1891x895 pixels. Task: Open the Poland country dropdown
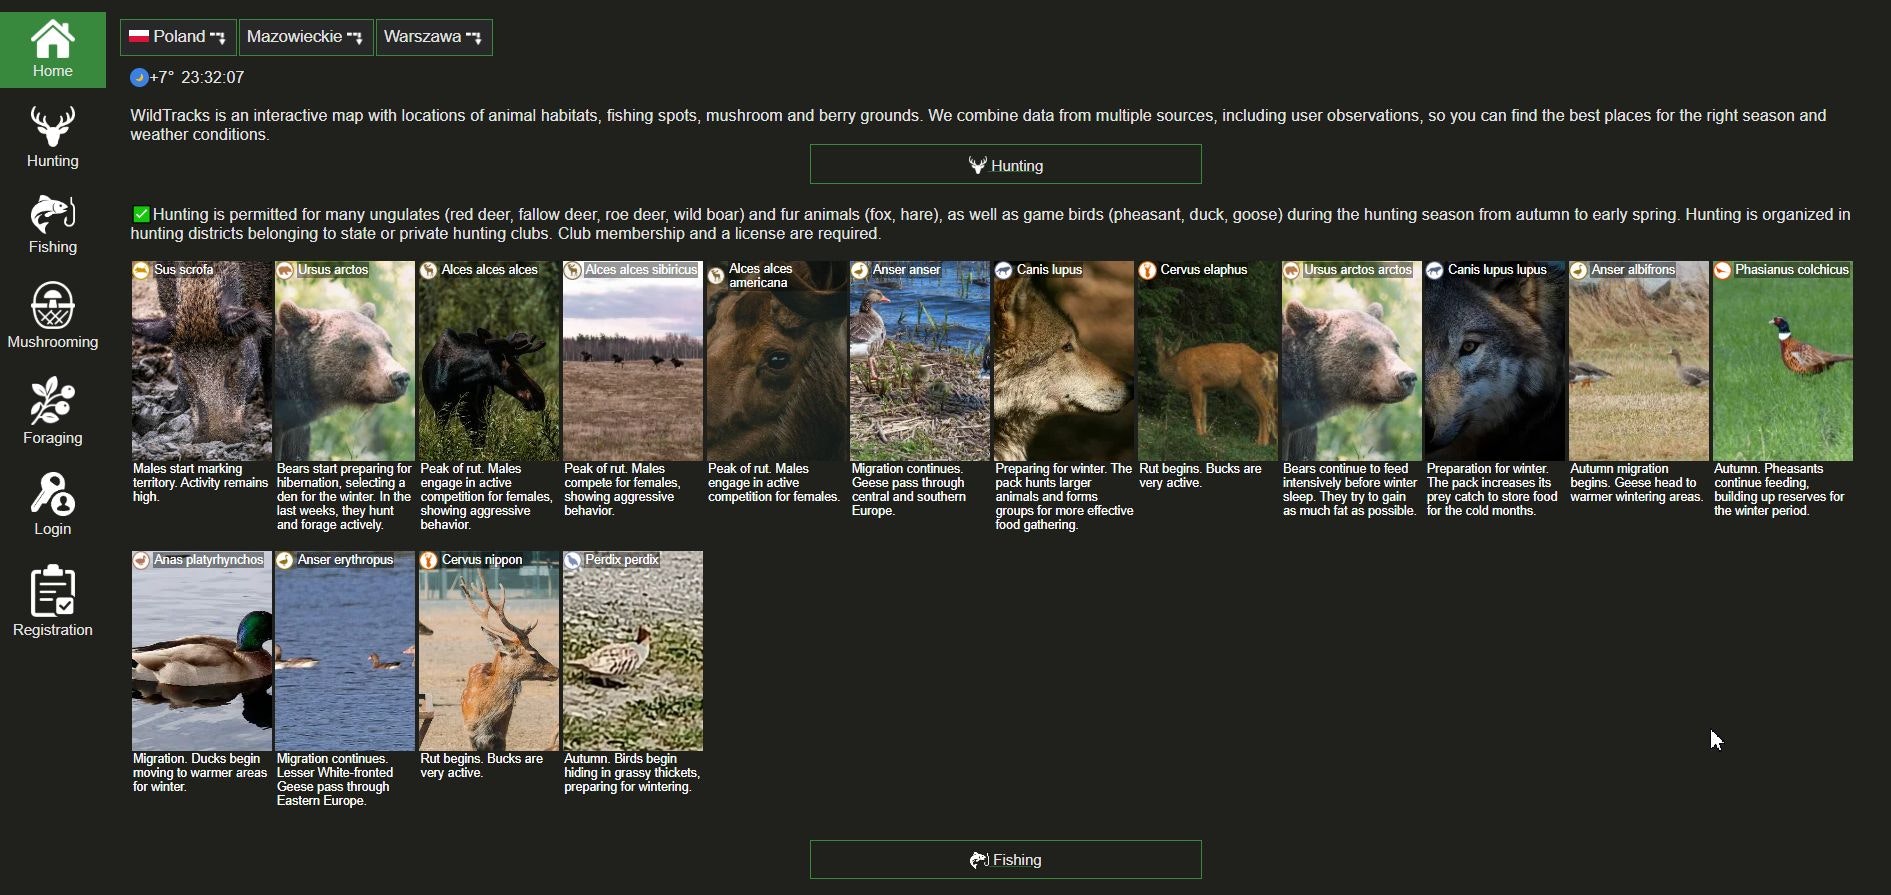178,37
